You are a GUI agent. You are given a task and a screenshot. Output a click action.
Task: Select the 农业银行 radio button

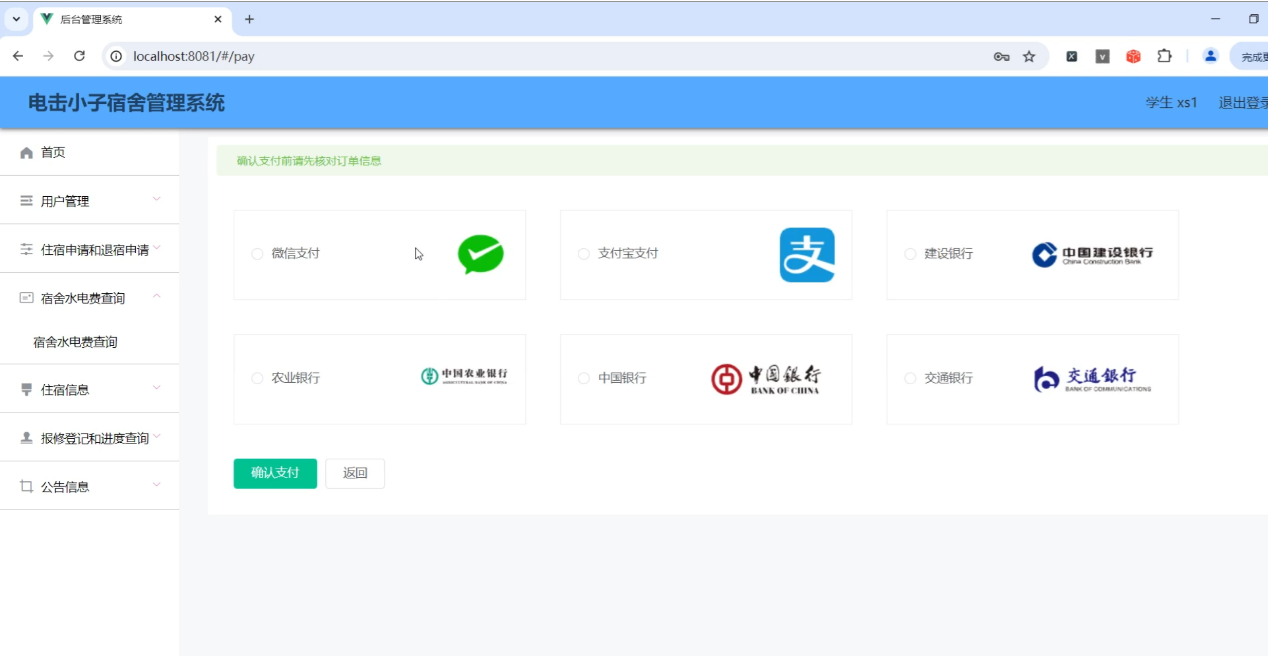coord(257,378)
